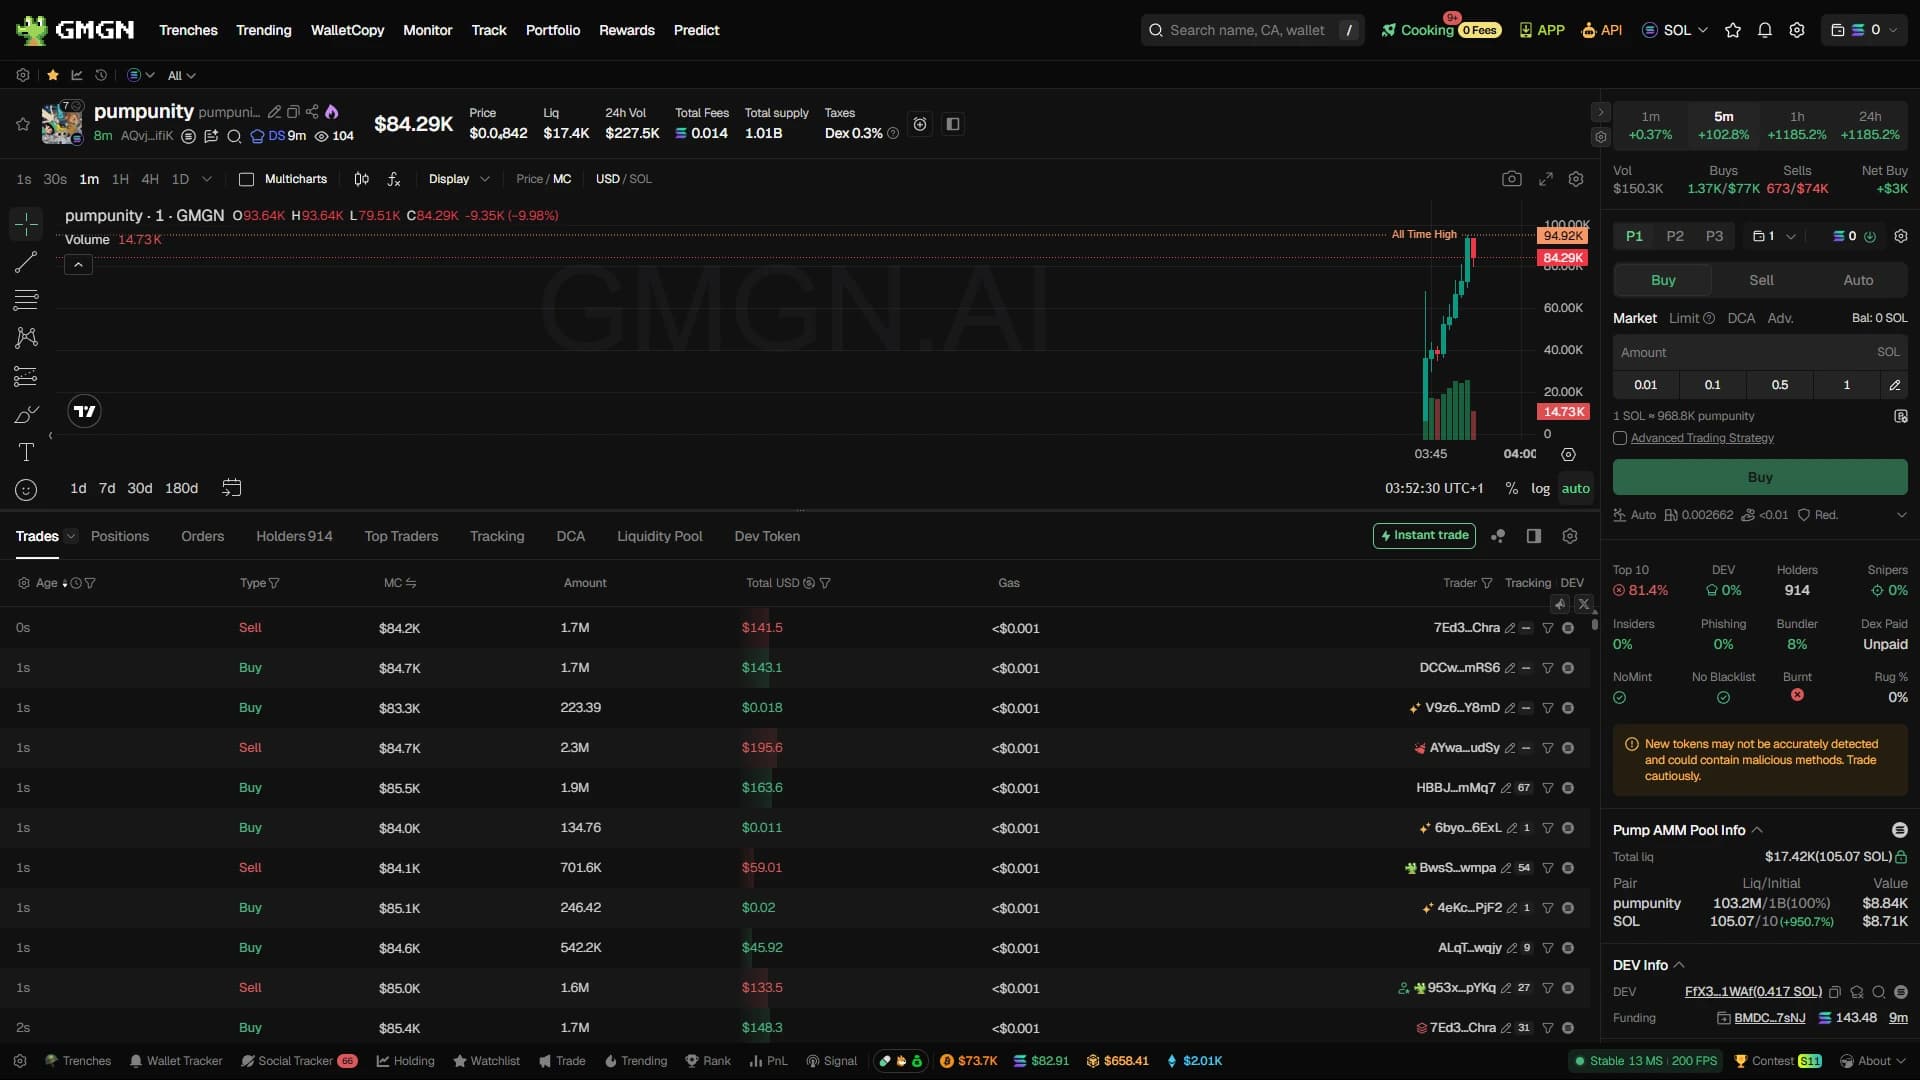Open the Fibonacci lines tool
The height and width of the screenshot is (1080, 1920).
coord(26,300)
